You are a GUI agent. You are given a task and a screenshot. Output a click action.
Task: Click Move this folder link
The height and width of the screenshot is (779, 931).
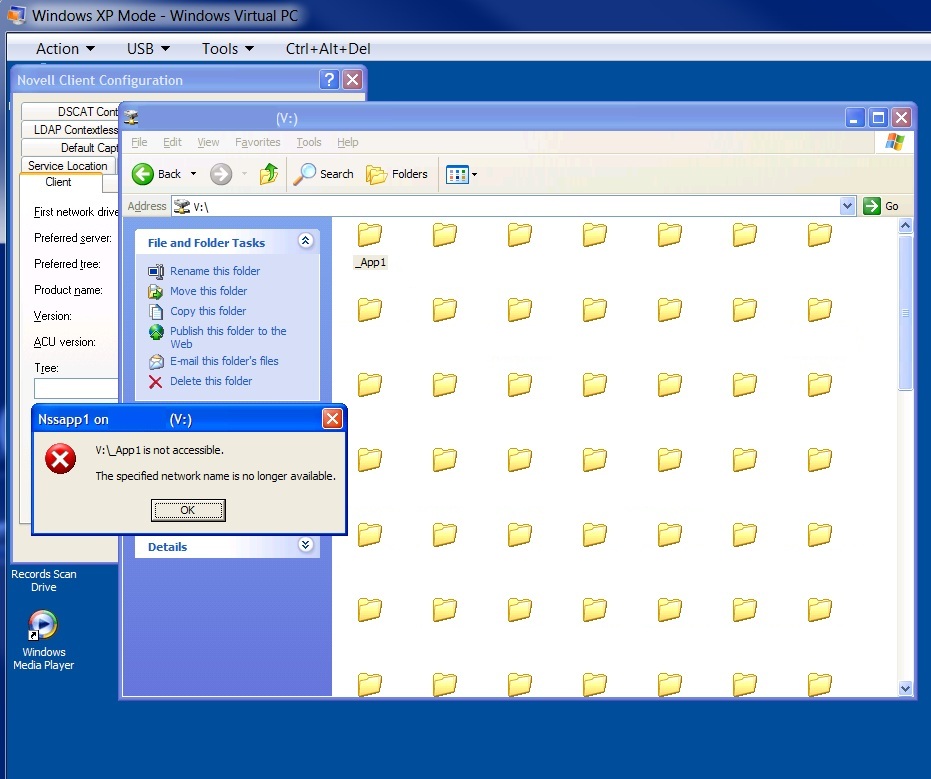208,292
